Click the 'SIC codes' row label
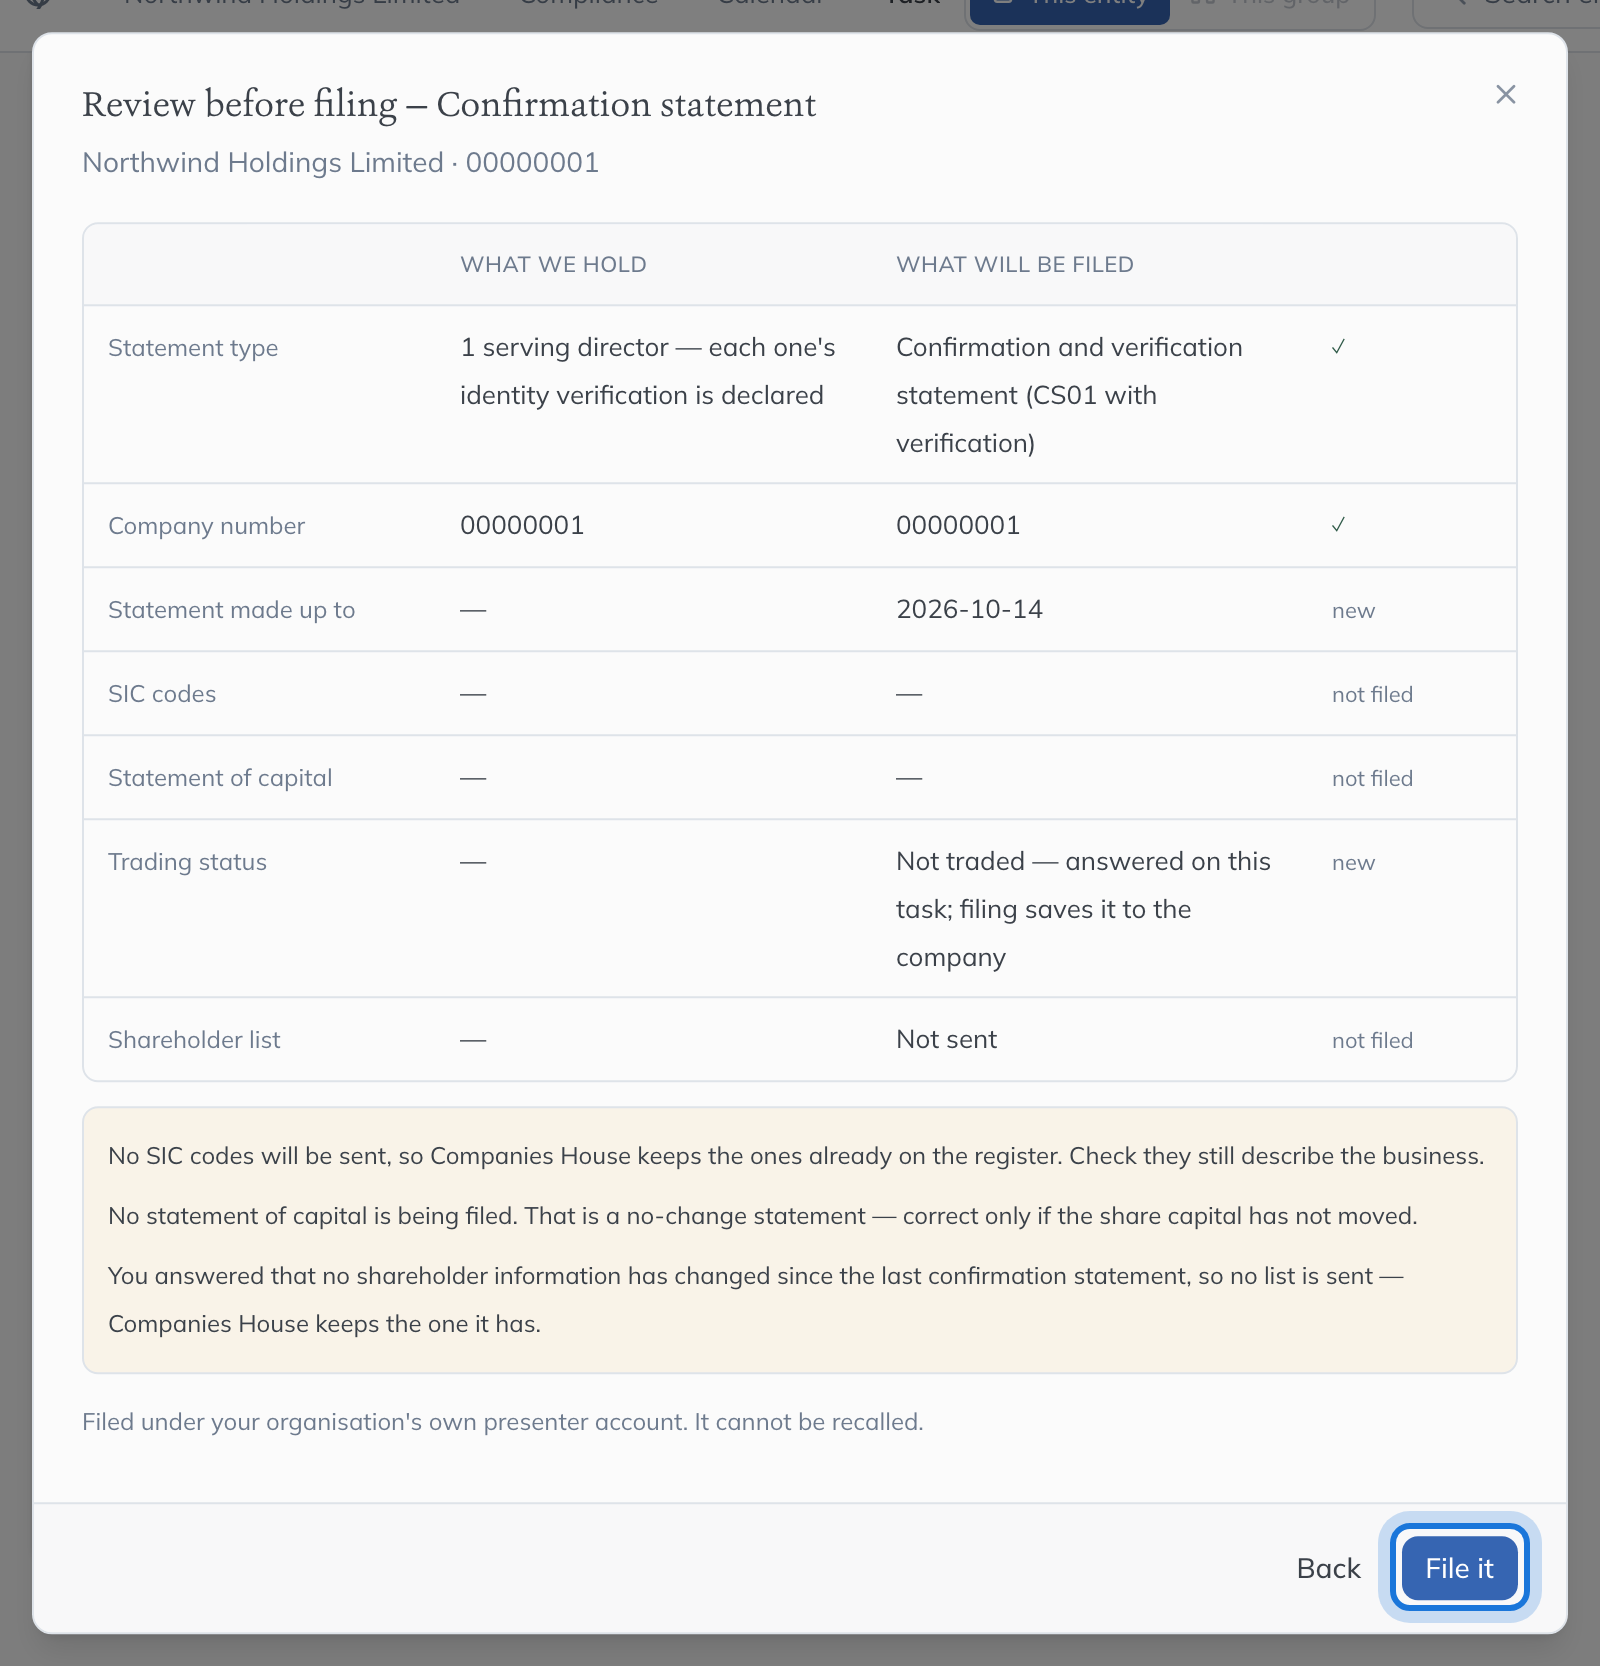1600x1666 pixels. (x=162, y=694)
